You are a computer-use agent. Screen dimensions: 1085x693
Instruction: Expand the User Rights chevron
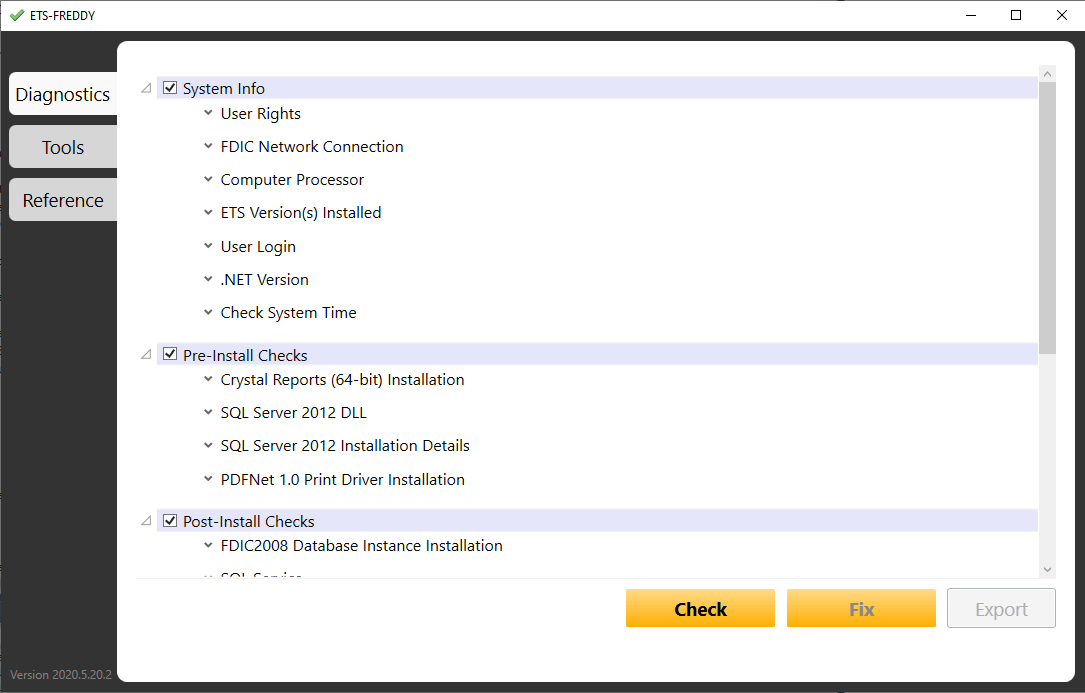tap(208, 113)
